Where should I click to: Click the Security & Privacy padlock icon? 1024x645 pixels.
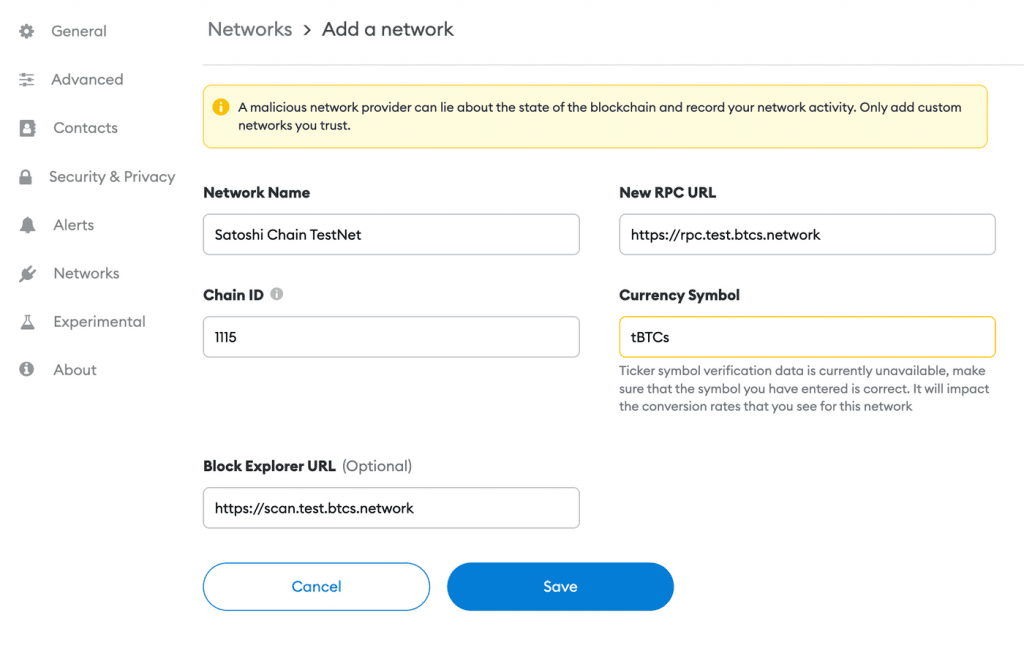25,176
